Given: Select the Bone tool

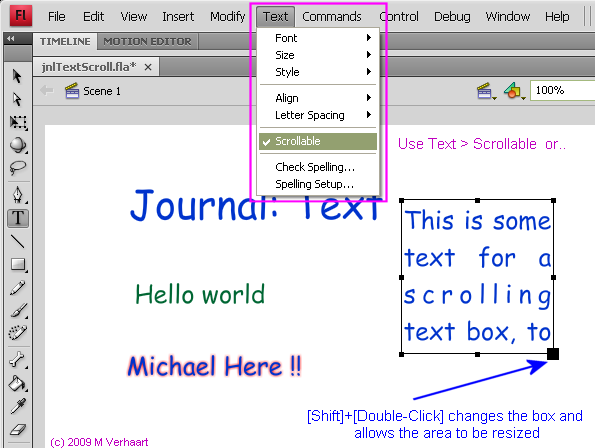Looking at the screenshot, I should click(18, 360).
